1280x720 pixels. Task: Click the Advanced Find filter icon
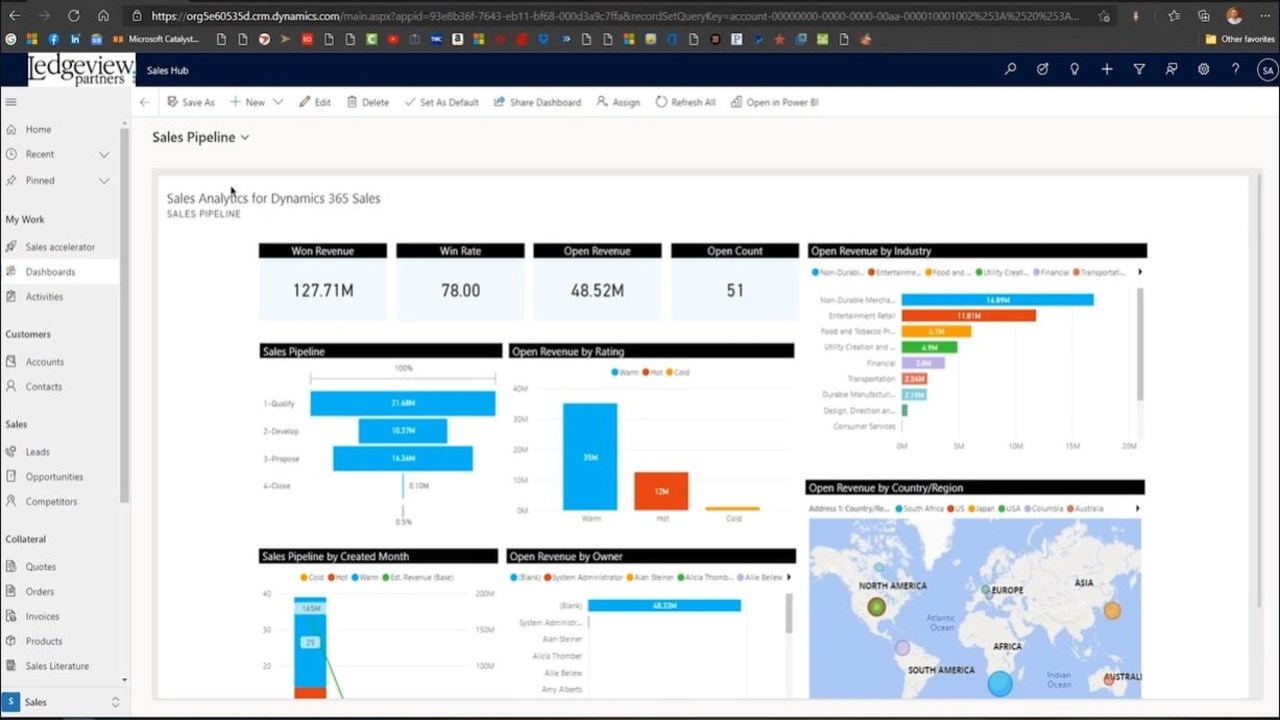(1139, 70)
